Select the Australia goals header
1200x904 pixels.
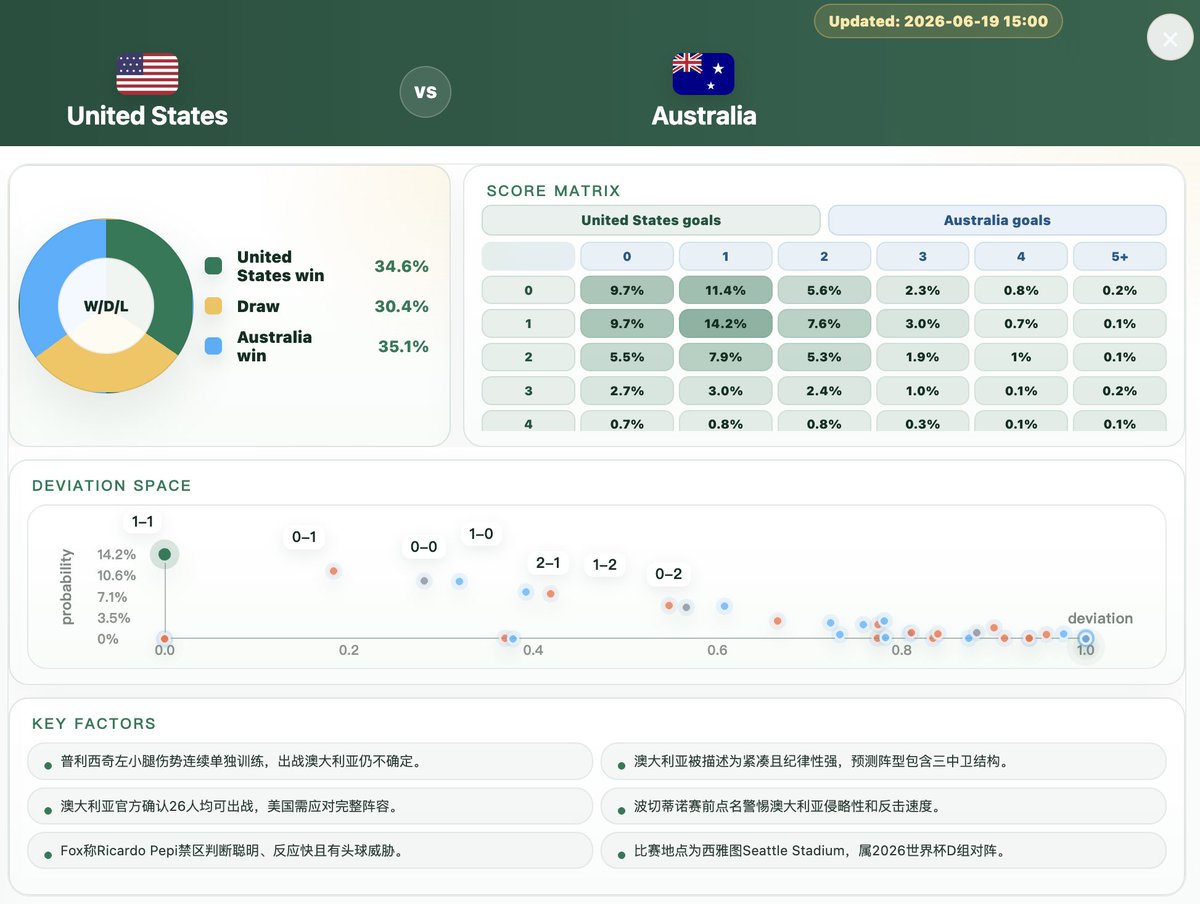(x=997, y=220)
